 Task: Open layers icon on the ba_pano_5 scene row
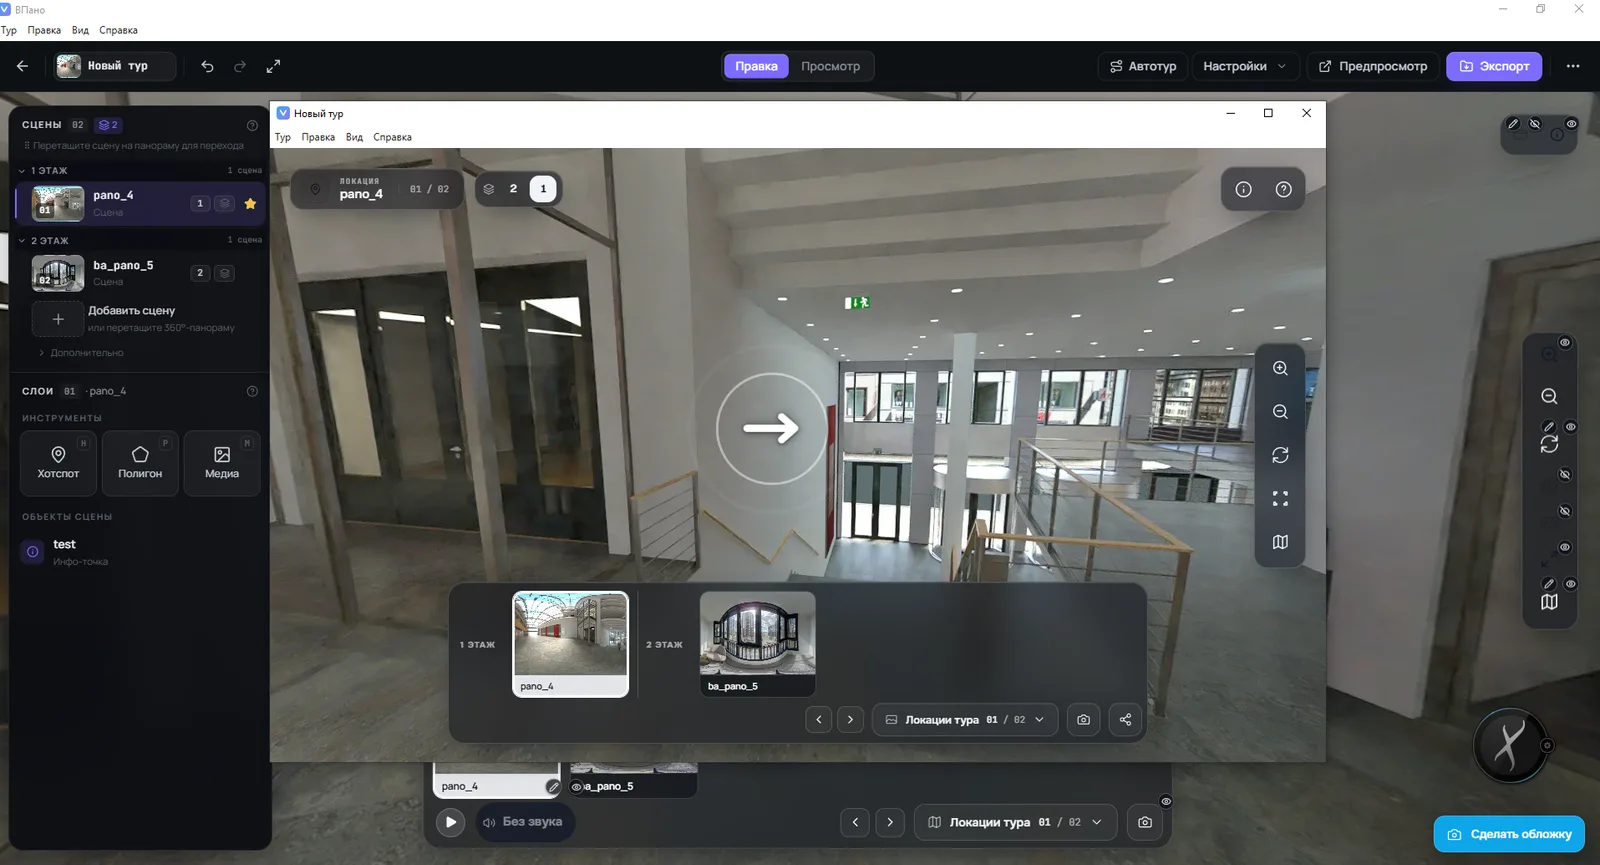(x=225, y=273)
